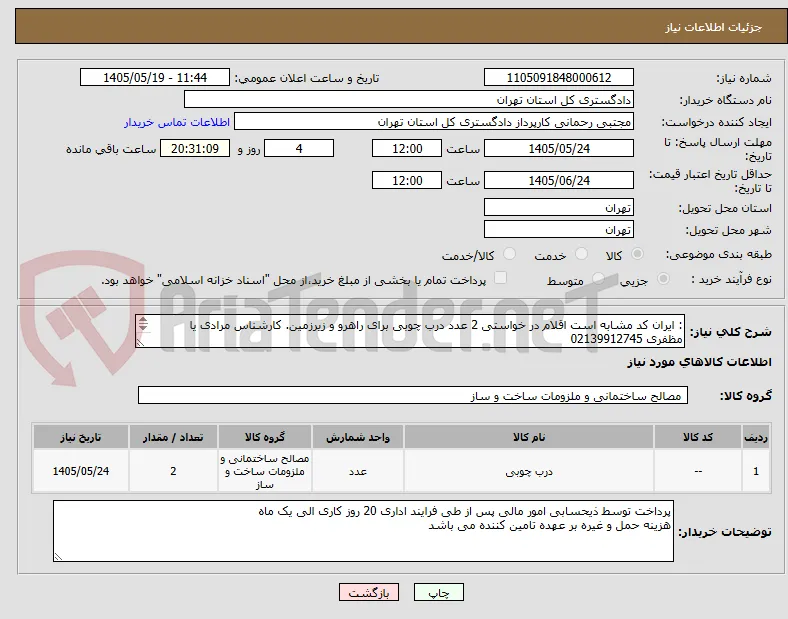Select the کالا radio button
Viewport: 788px width, 619px height.
tap(637, 254)
